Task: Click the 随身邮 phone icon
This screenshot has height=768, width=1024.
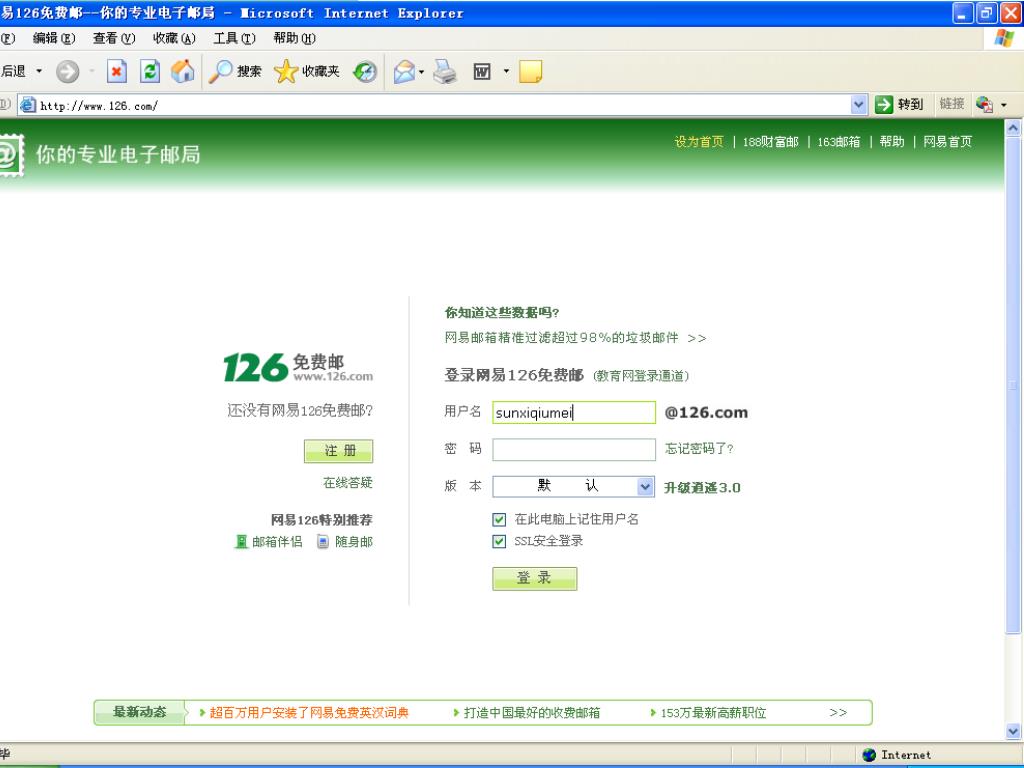Action: (x=323, y=541)
